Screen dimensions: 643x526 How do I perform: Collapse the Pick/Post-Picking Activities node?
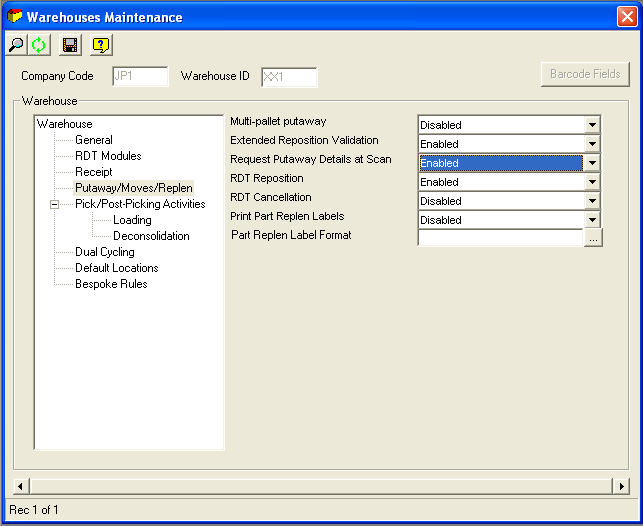pyautogui.click(x=54, y=204)
